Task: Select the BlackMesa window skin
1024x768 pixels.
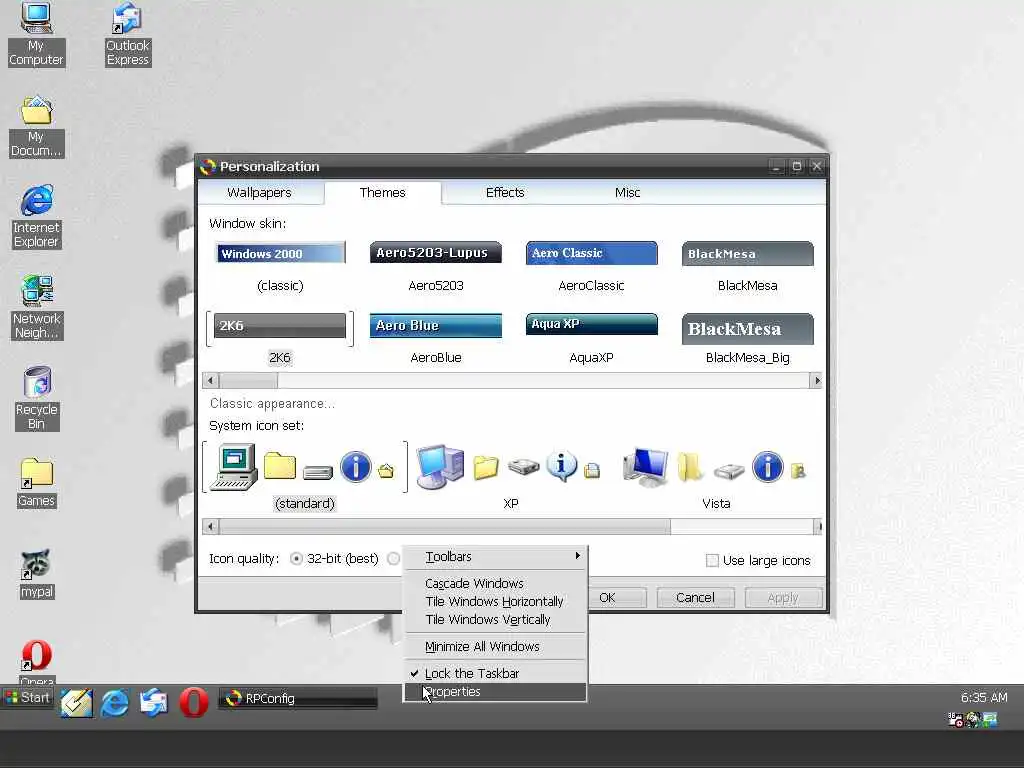Action: (x=747, y=268)
